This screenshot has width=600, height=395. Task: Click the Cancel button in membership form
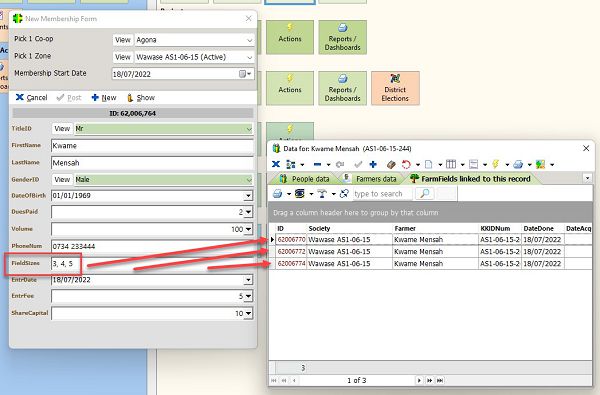pos(31,98)
